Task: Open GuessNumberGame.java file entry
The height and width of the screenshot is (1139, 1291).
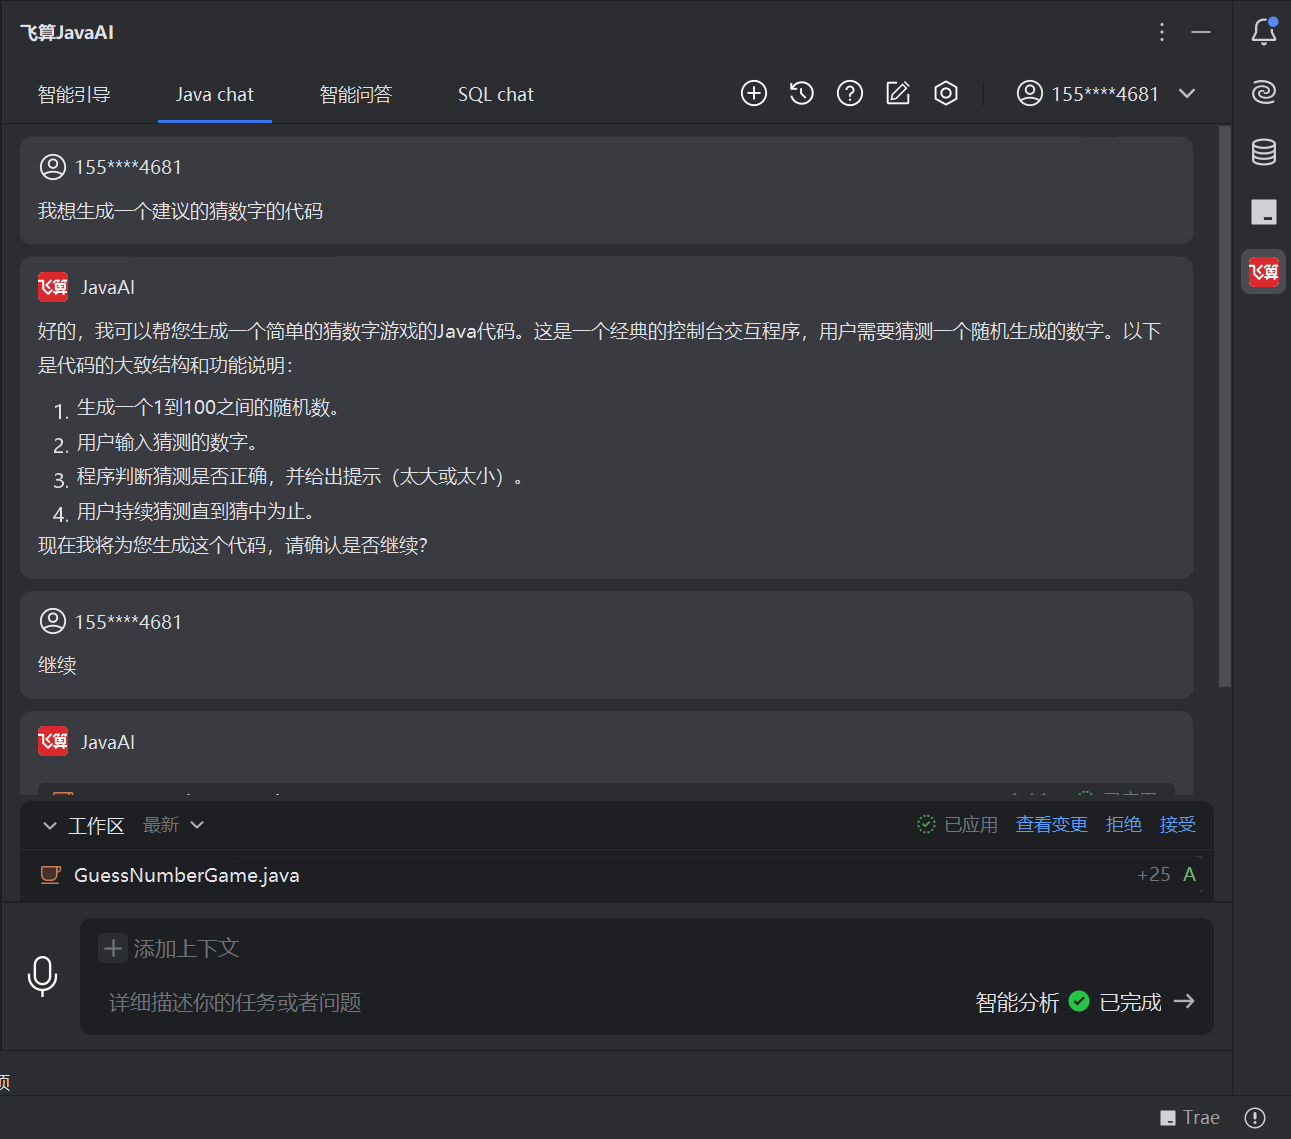Action: point(187,875)
